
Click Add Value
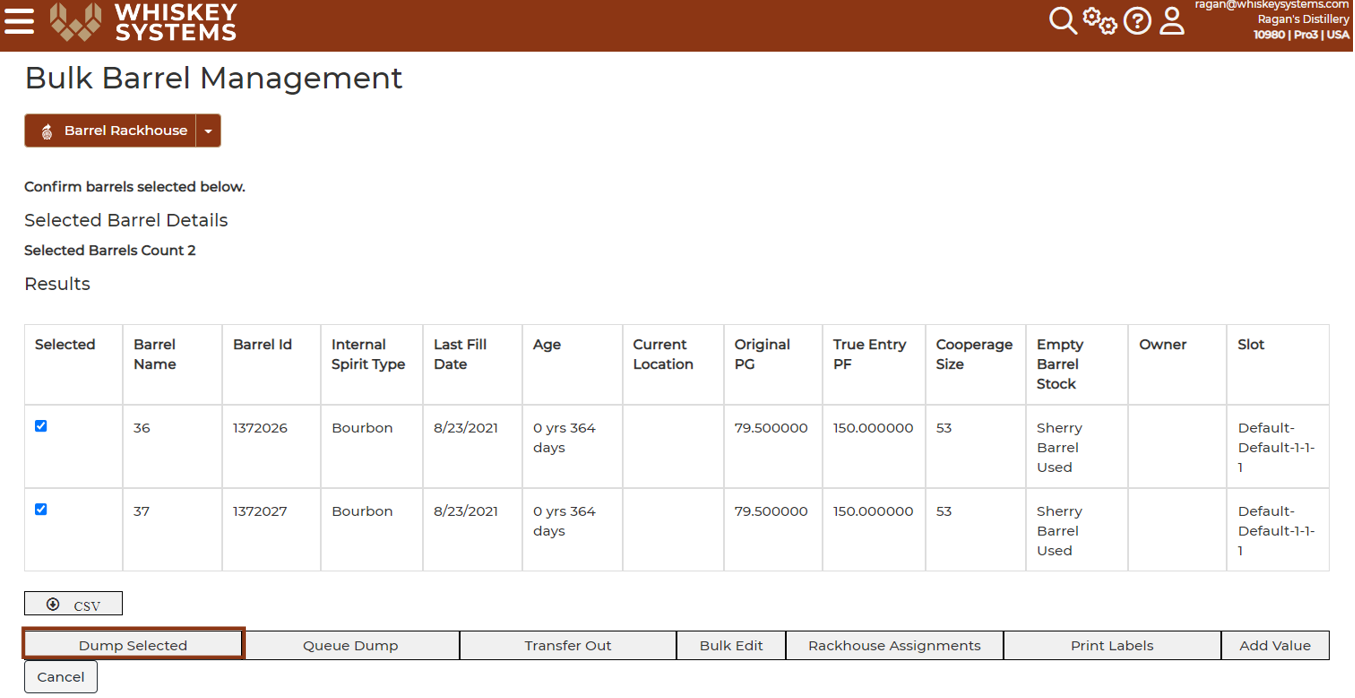coord(1275,645)
